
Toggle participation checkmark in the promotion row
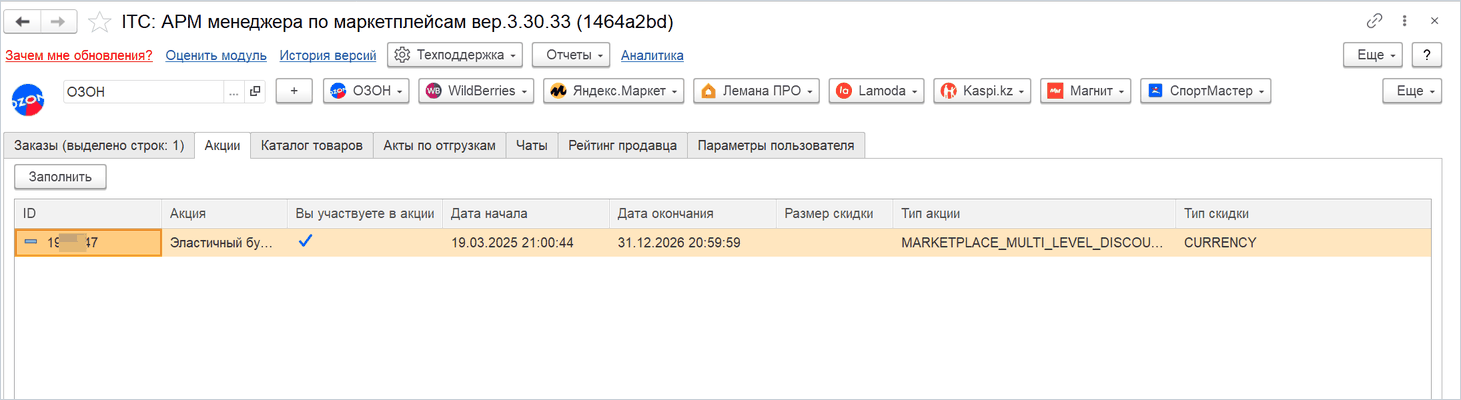click(x=305, y=242)
